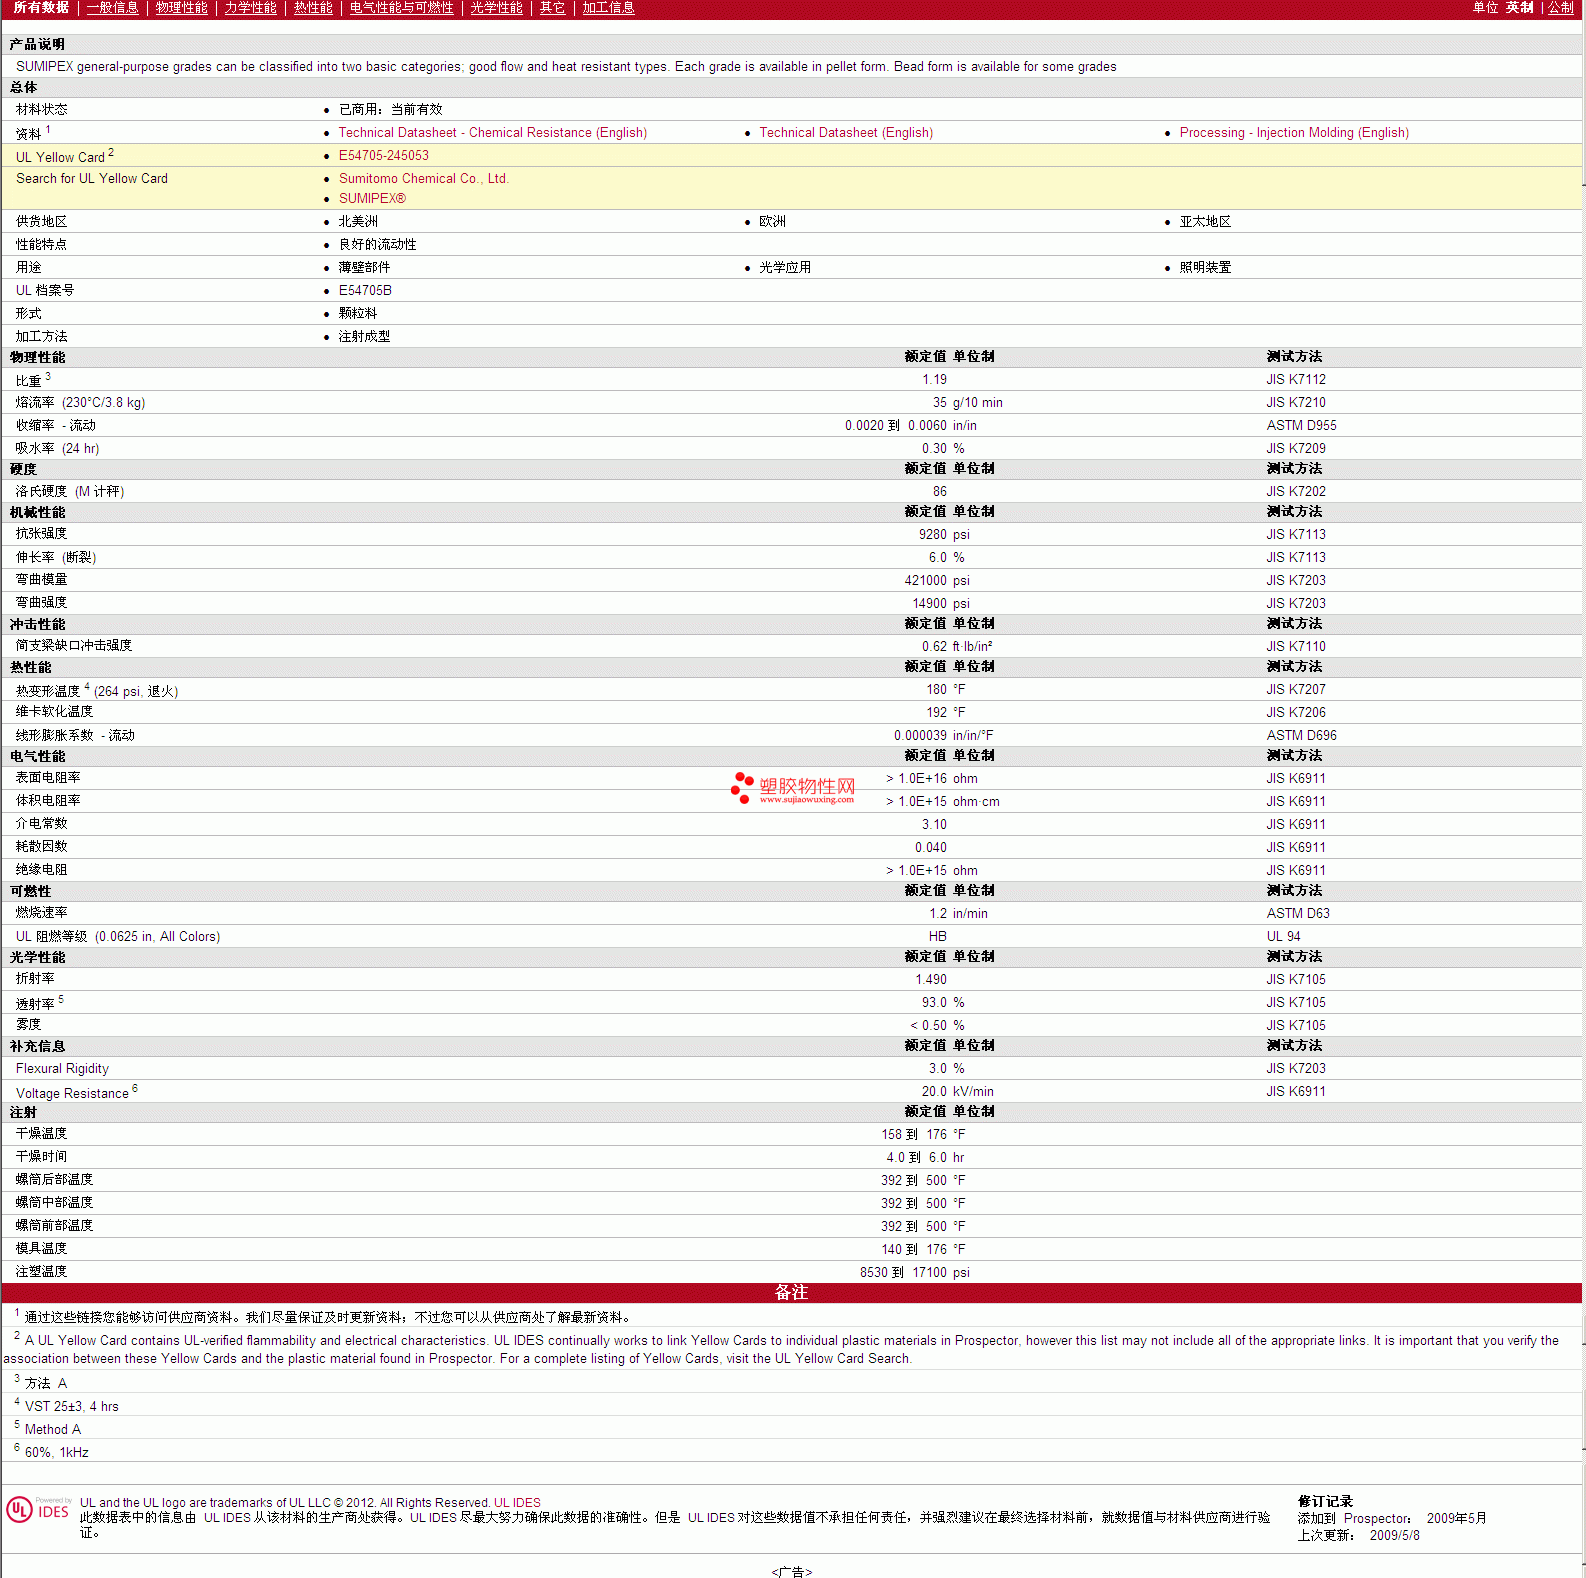
Task: Open UL Yellow Card E54705-245053
Action: [383, 156]
